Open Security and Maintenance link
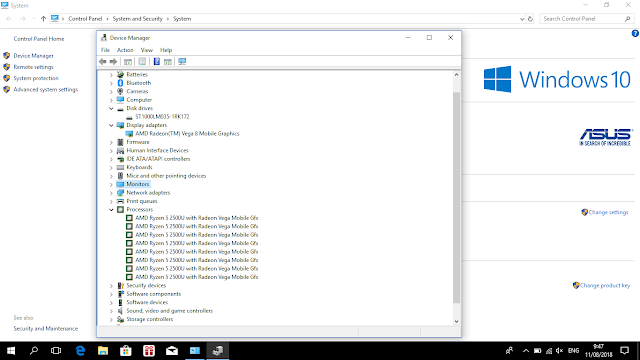 coord(46,329)
